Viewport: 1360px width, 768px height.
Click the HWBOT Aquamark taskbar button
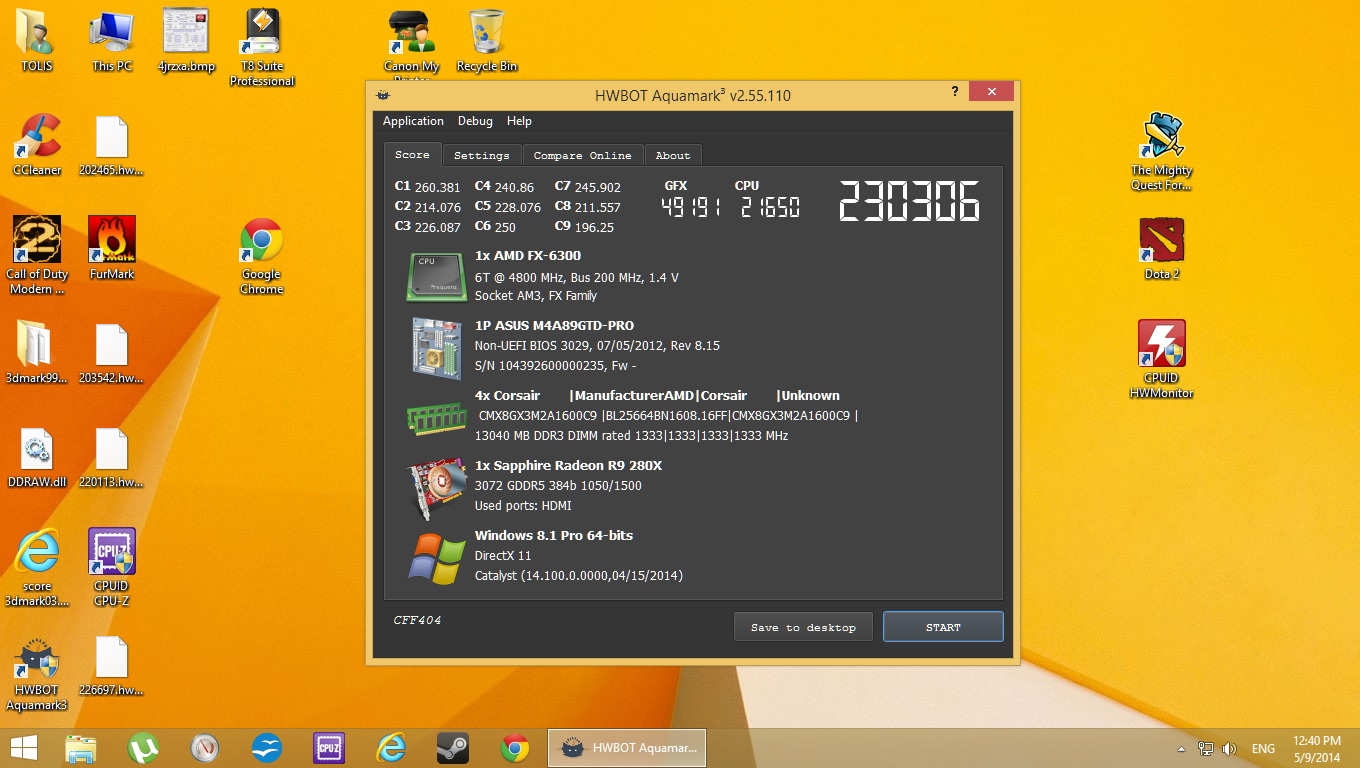click(627, 748)
